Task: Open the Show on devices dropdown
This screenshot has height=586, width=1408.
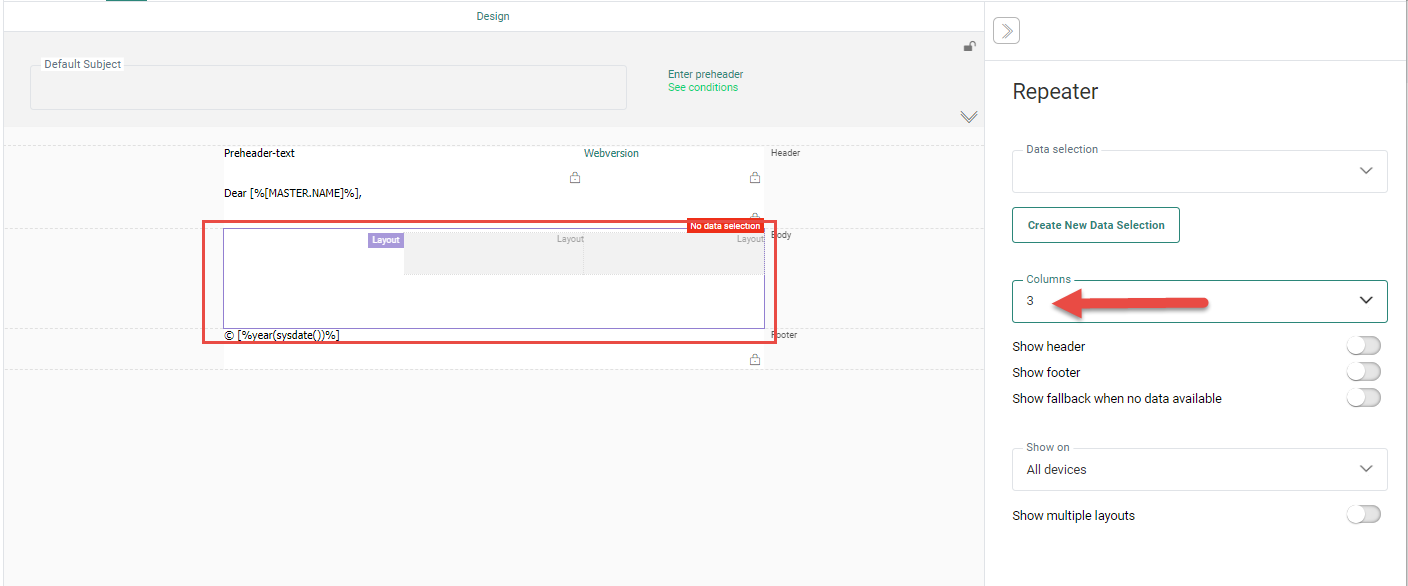Action: pos(1199,469)
